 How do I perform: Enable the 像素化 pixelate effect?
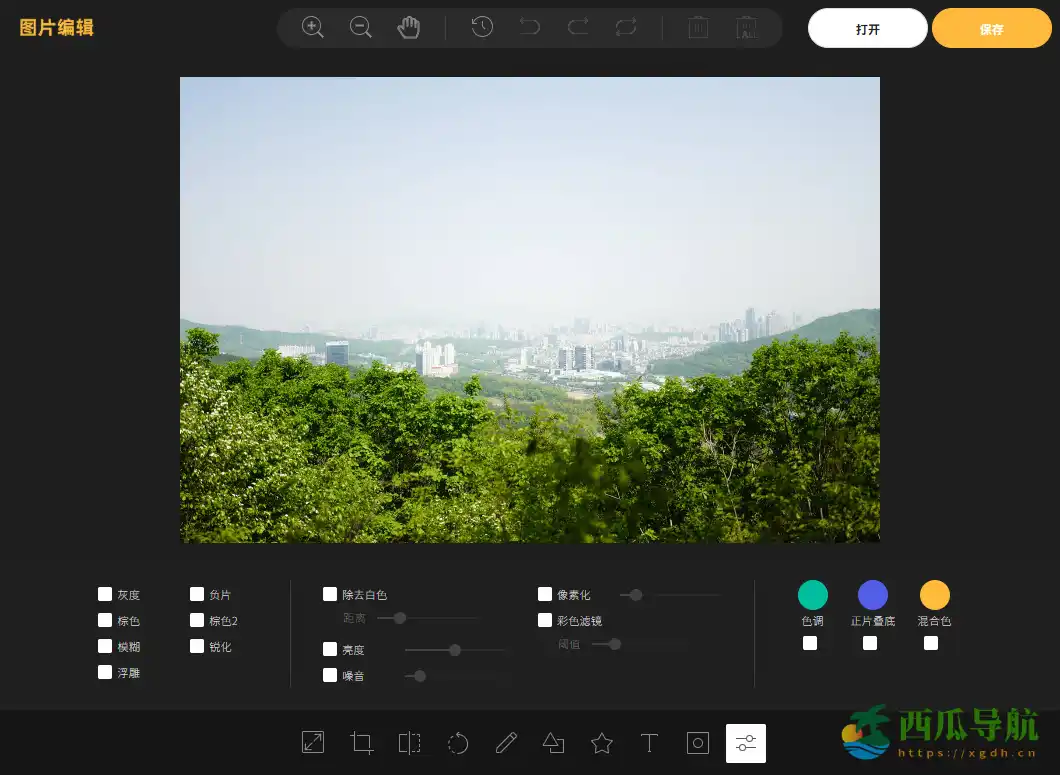click(545, 593)
